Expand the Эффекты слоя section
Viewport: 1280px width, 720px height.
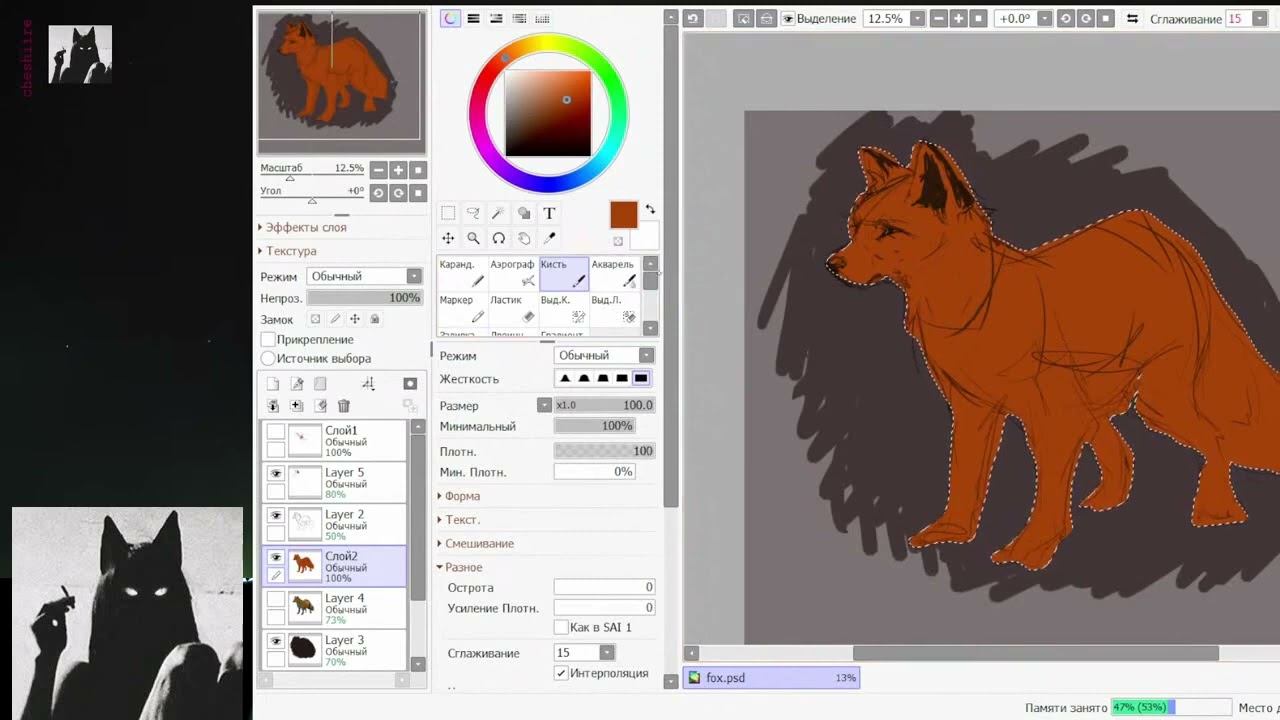pos(305,227)
